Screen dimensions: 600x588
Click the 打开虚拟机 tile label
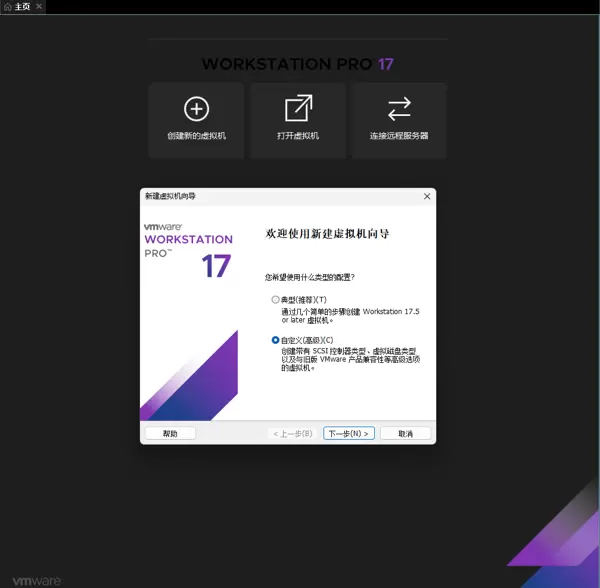(x=298, y=136)
